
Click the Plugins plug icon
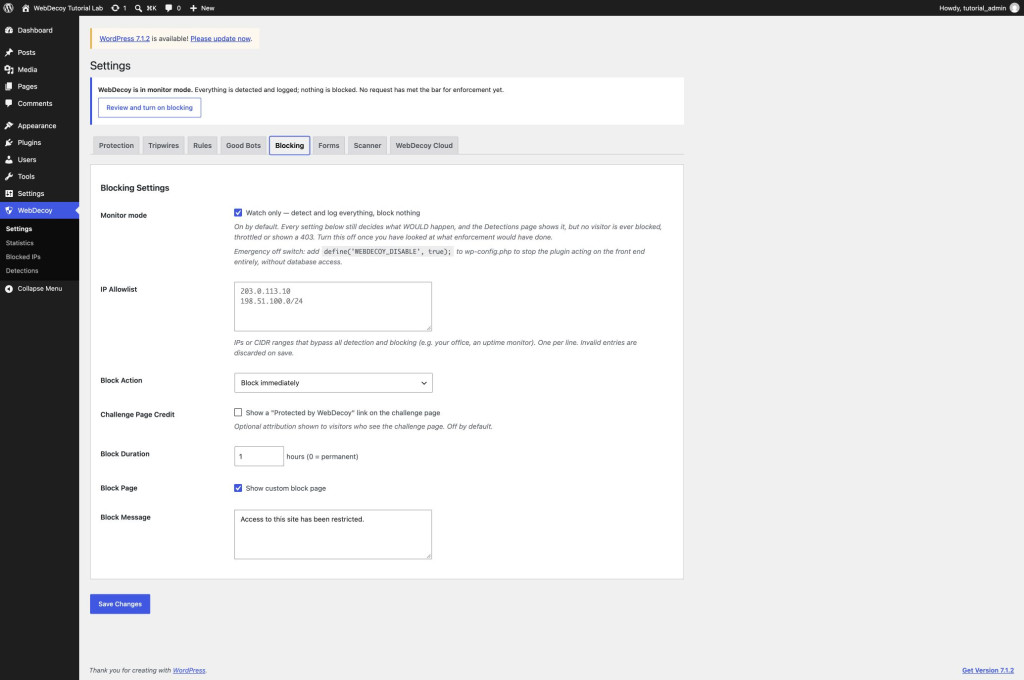tap(9, 142)
